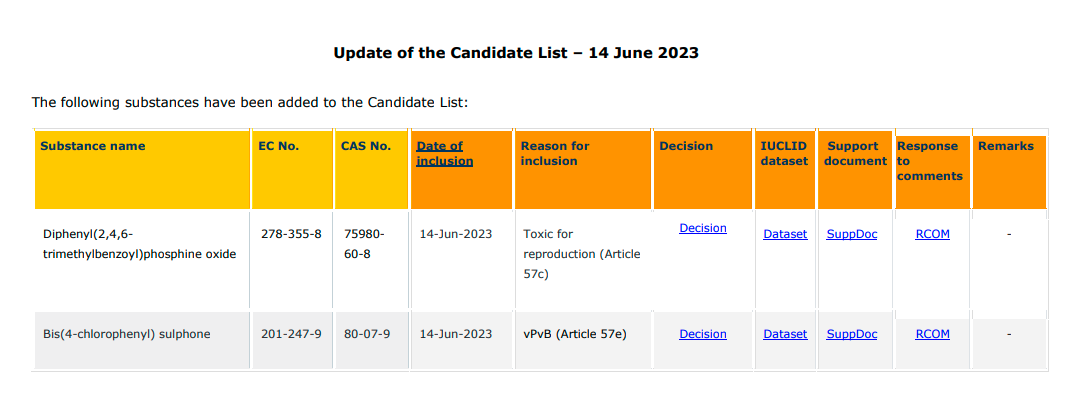Click 'Toxic for reproduction (Article 57c)' cell

(x=581, y=254)
